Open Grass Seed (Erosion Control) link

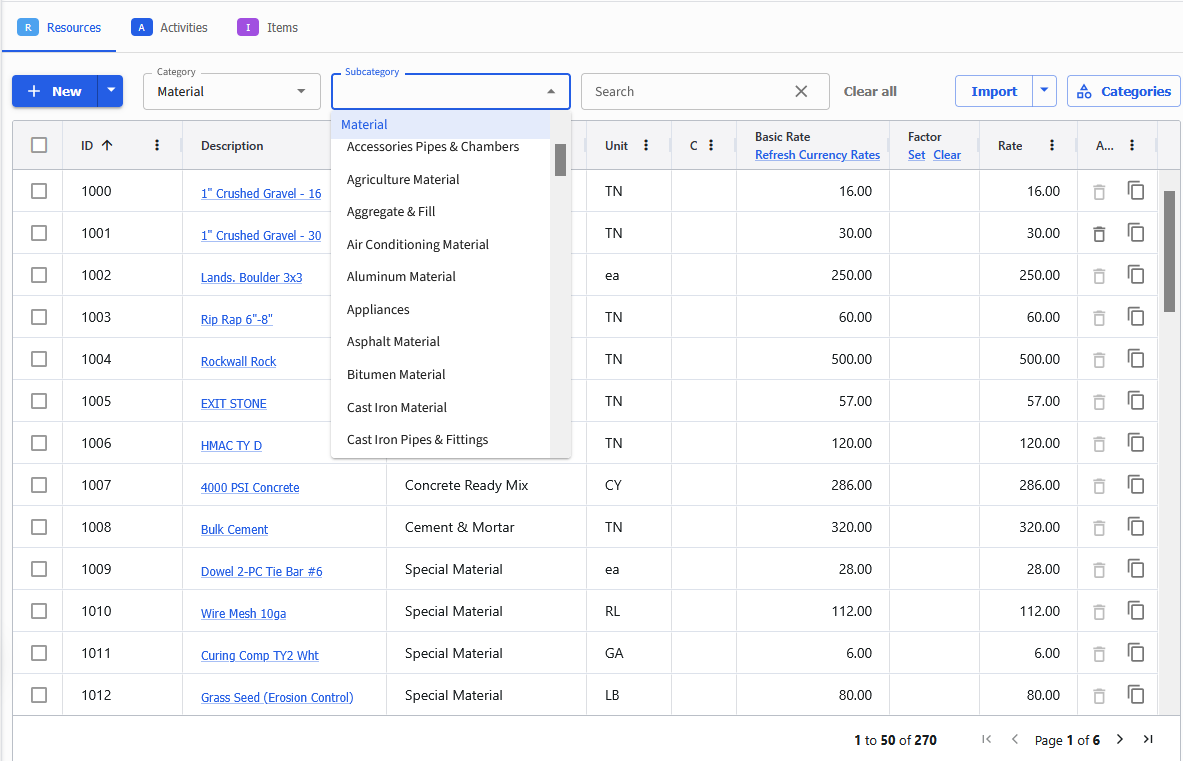click(277, 698)
